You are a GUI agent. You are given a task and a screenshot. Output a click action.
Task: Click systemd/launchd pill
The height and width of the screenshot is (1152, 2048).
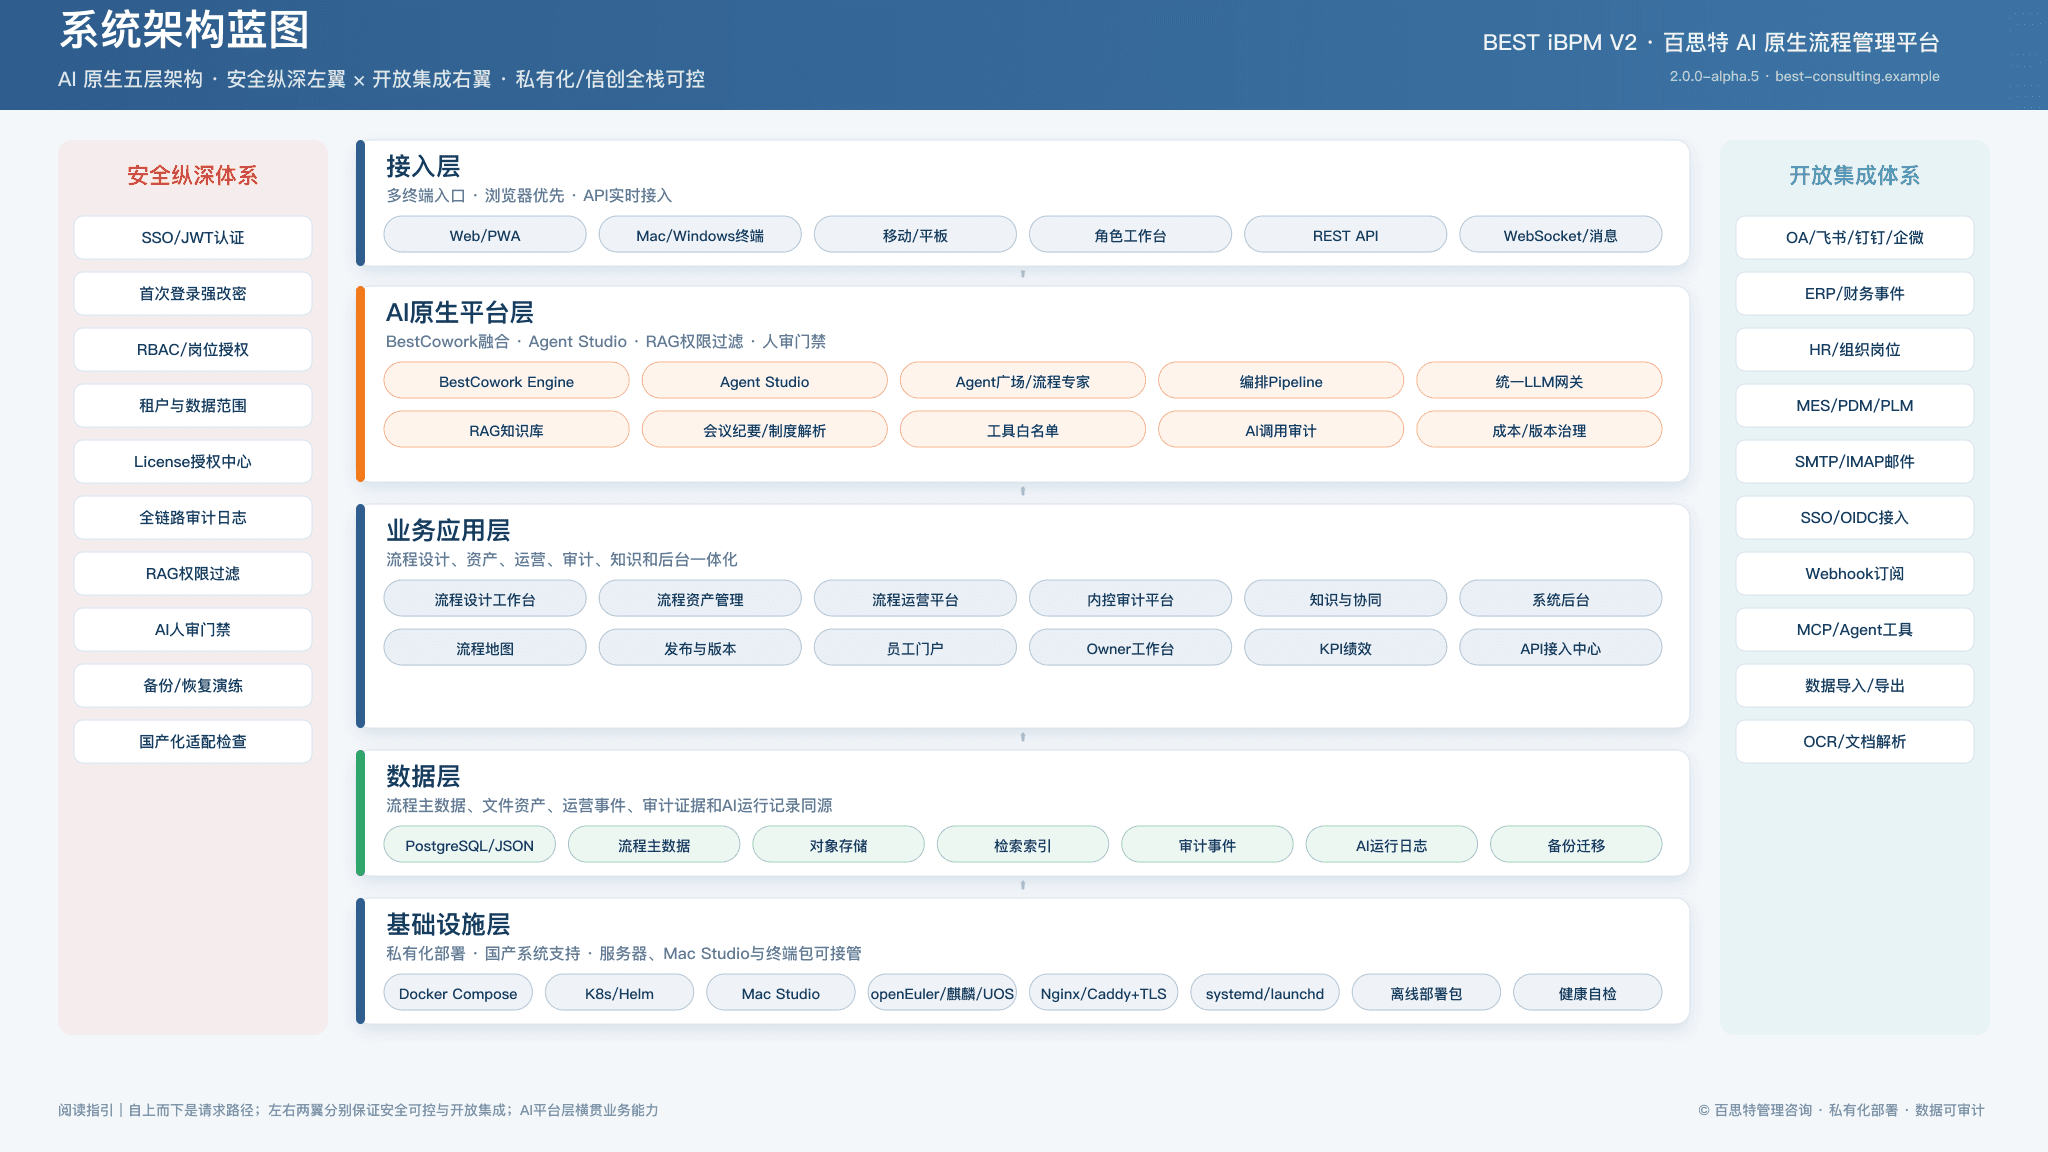click(1265, 993)
